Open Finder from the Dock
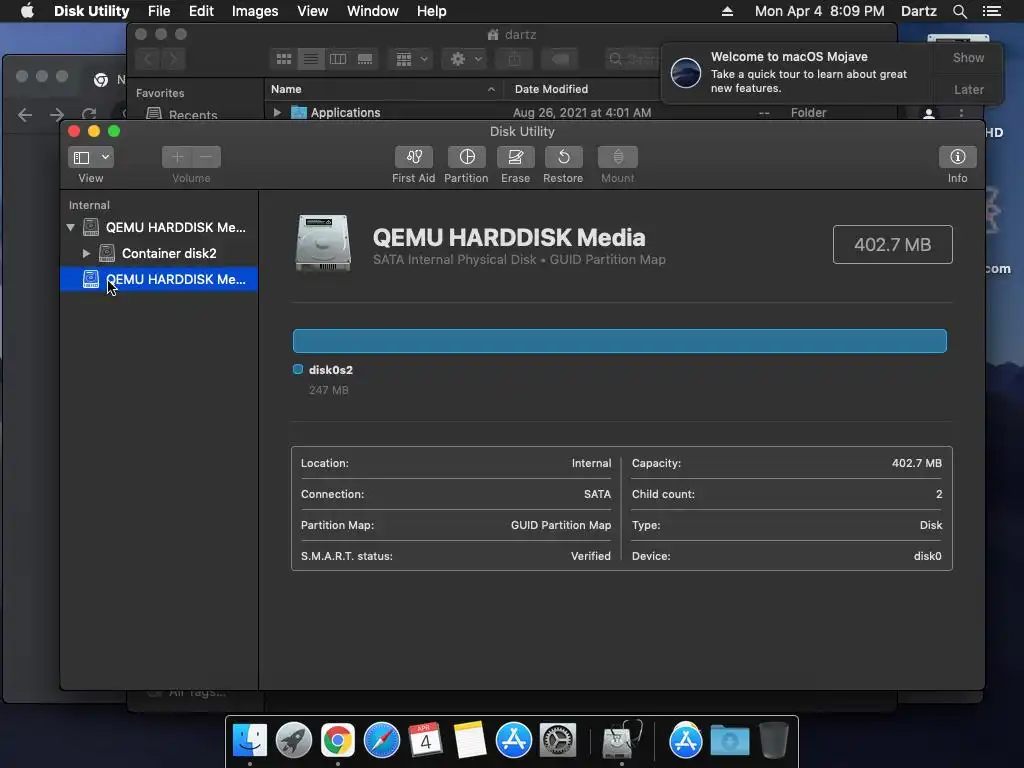Image resolution: width=1024 pixels, height=768 pixels. [249, 741]
